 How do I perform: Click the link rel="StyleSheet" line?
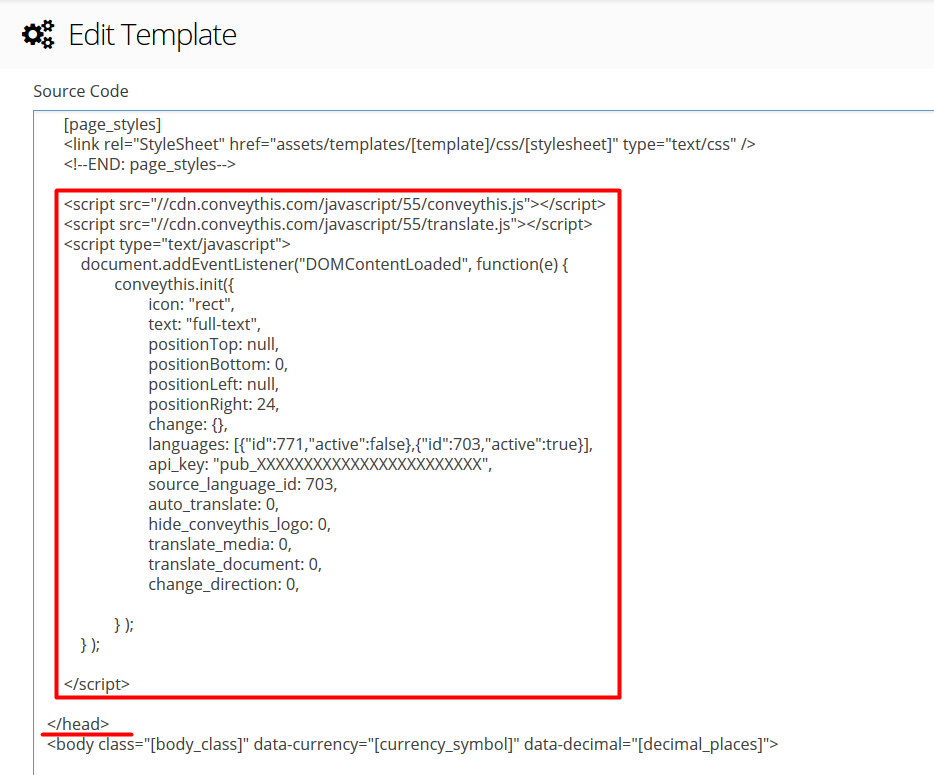tap(410, 144)
